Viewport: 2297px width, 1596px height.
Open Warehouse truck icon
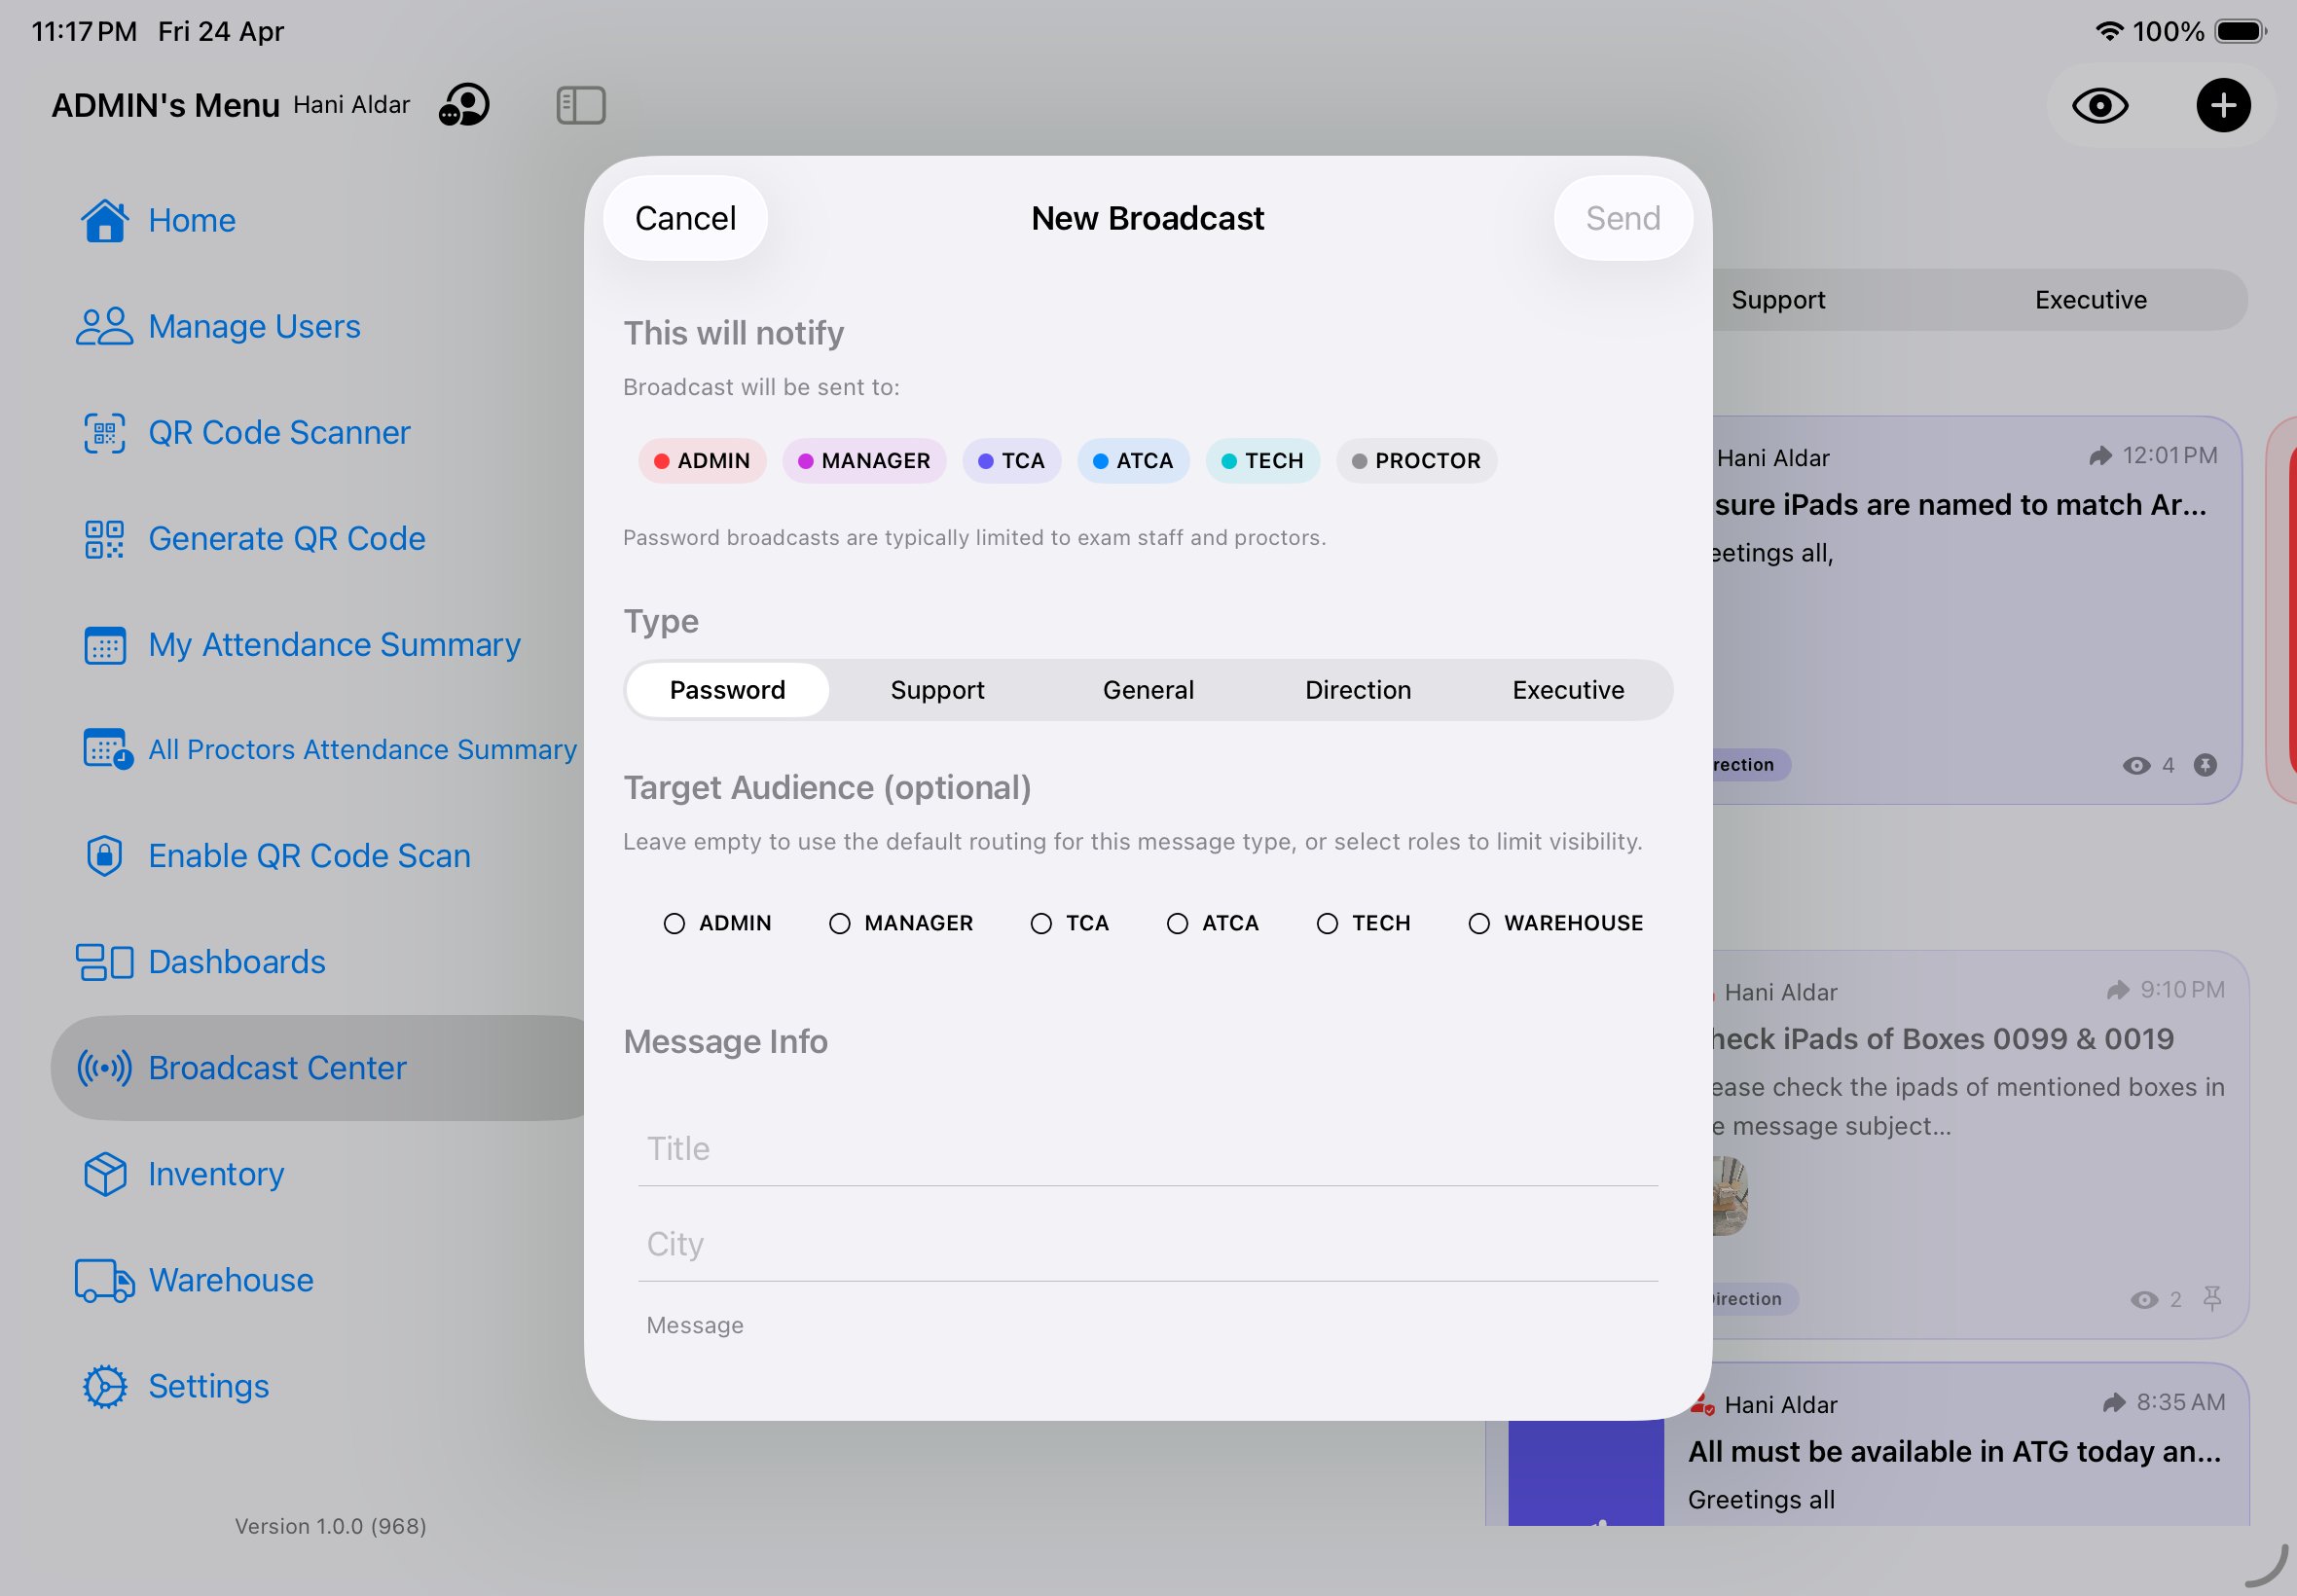pyautogui.click(x=105, y=1280)
